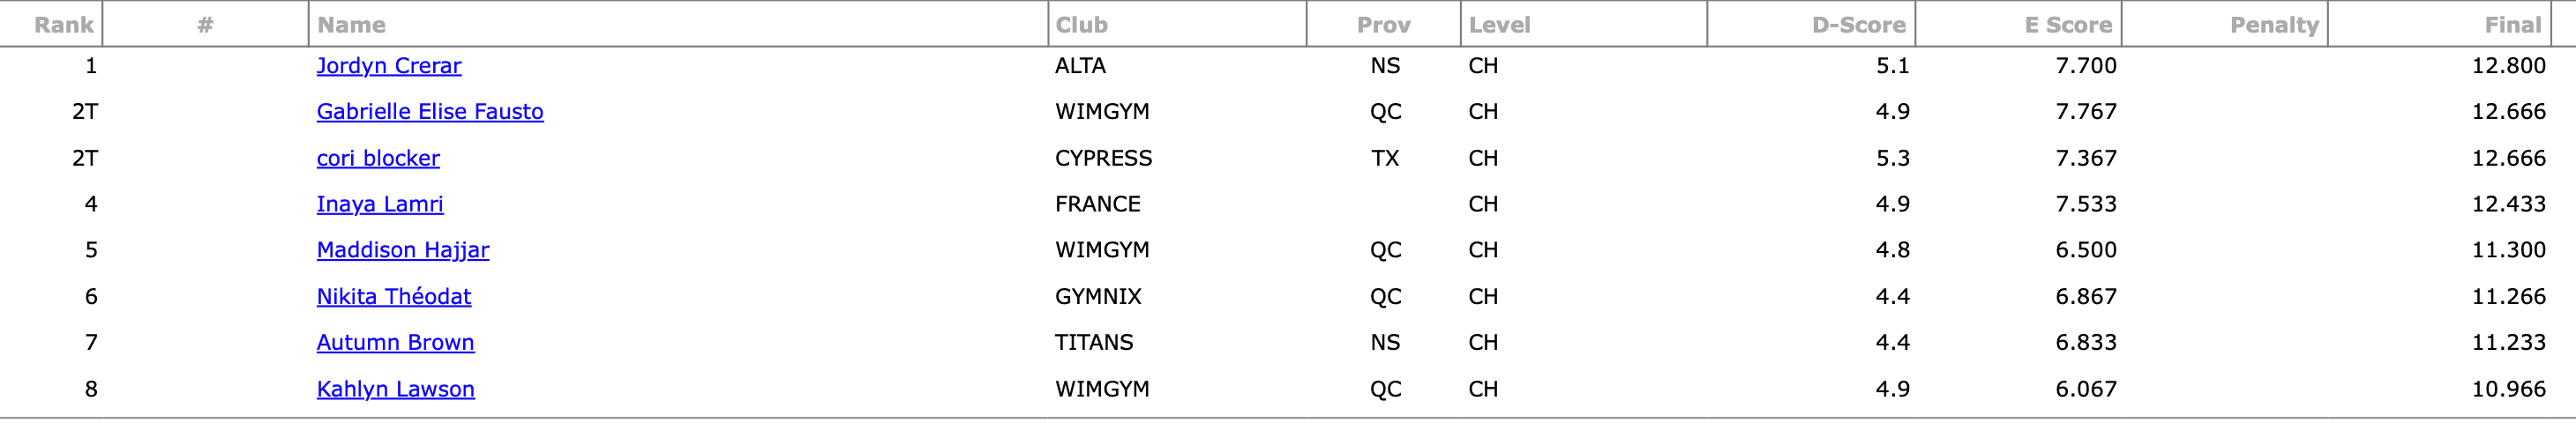
Task: Select the Maddison Hajjar link
Action: pos(403,250)
